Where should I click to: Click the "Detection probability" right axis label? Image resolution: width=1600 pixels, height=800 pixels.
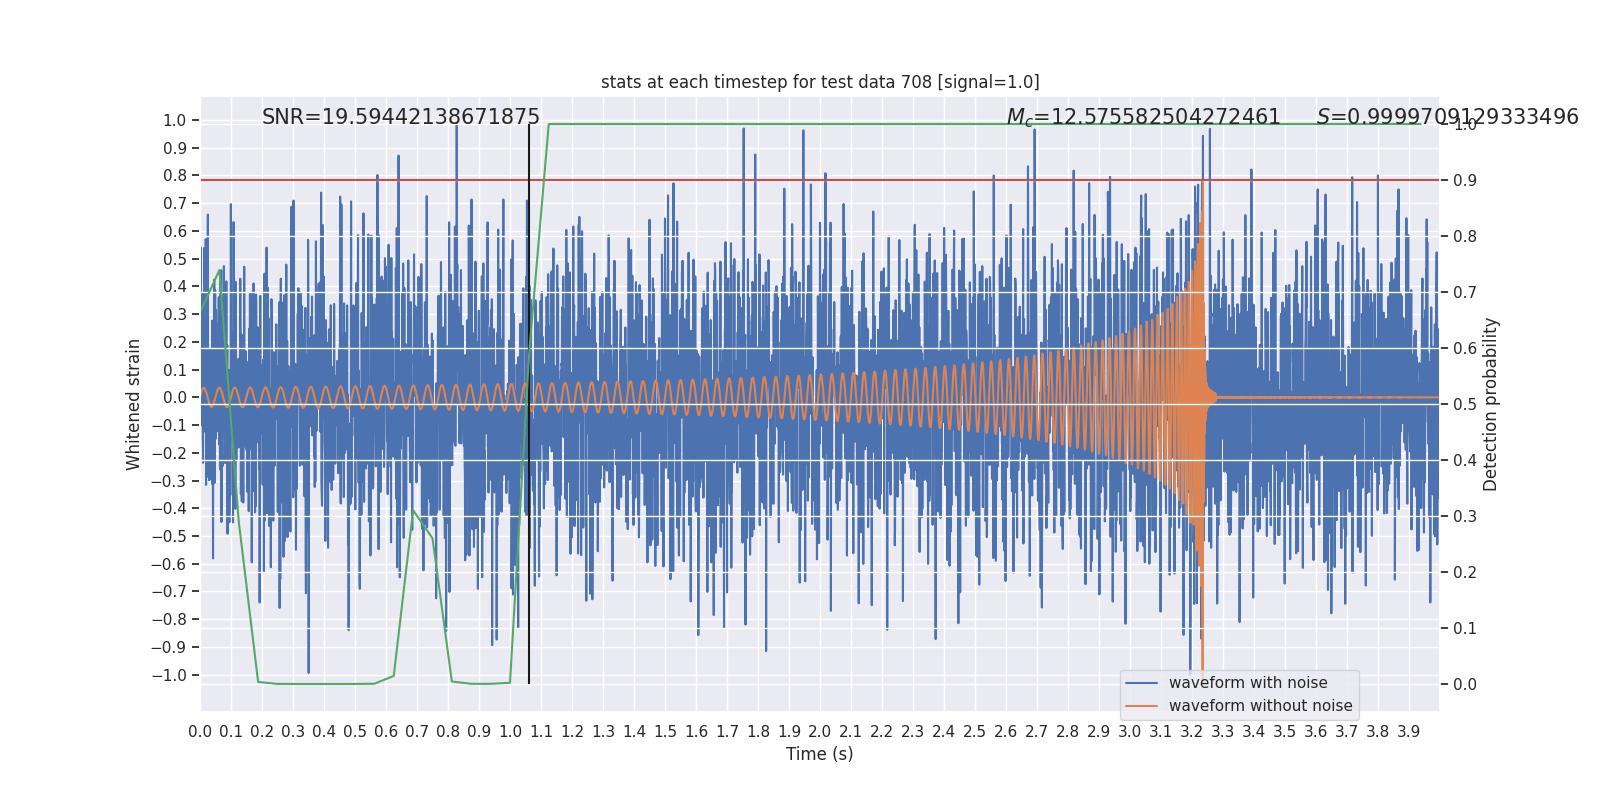coord(1491,404)
